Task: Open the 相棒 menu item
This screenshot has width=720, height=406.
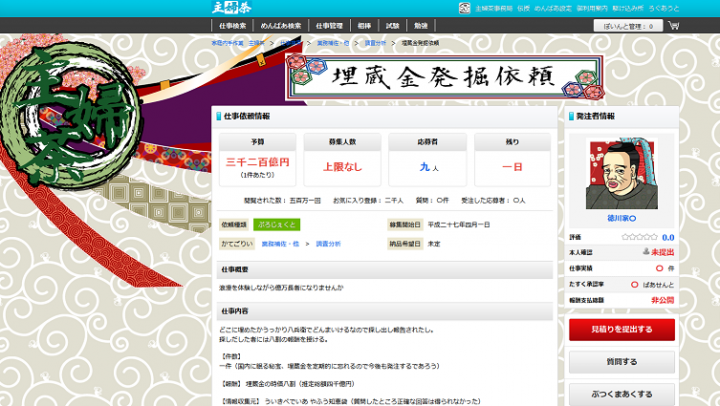Action: (x=364, y=26)
